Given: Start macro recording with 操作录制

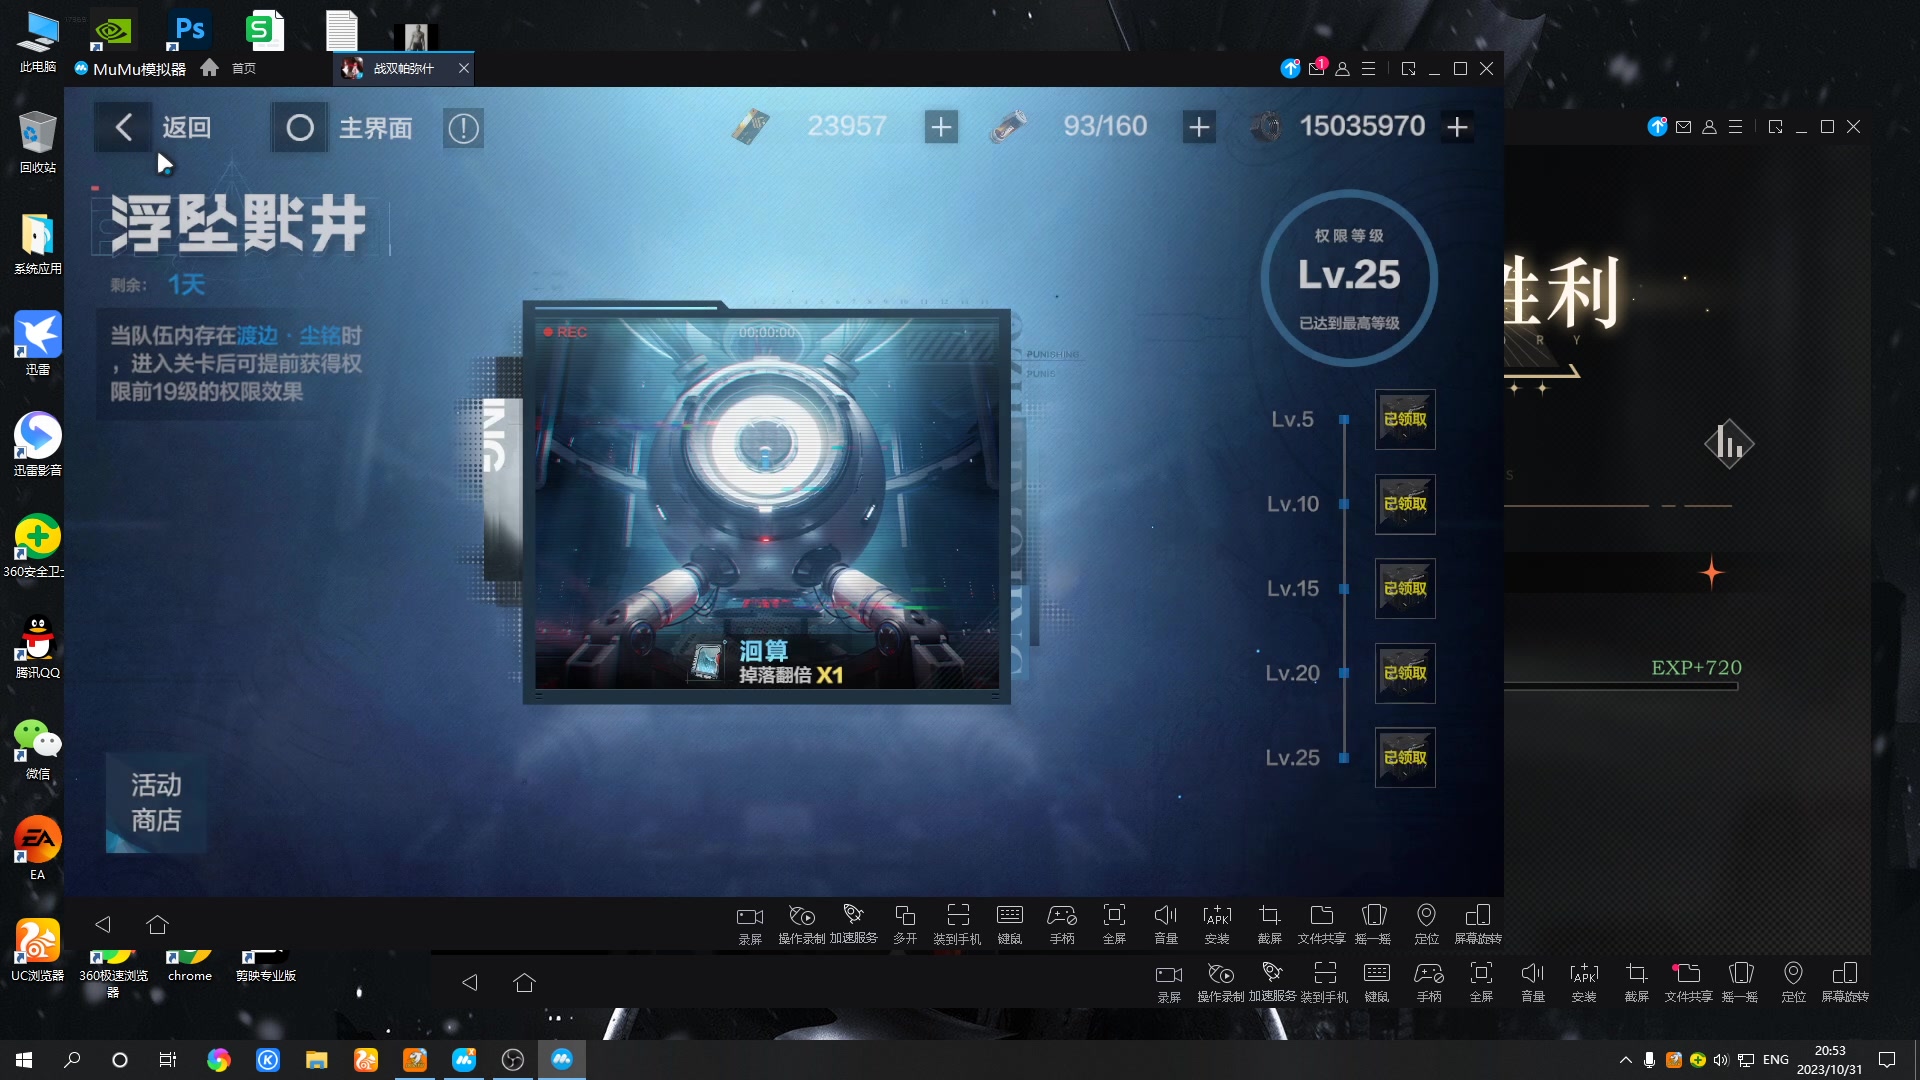Looking at the screenshot, I should coord(802,922).
